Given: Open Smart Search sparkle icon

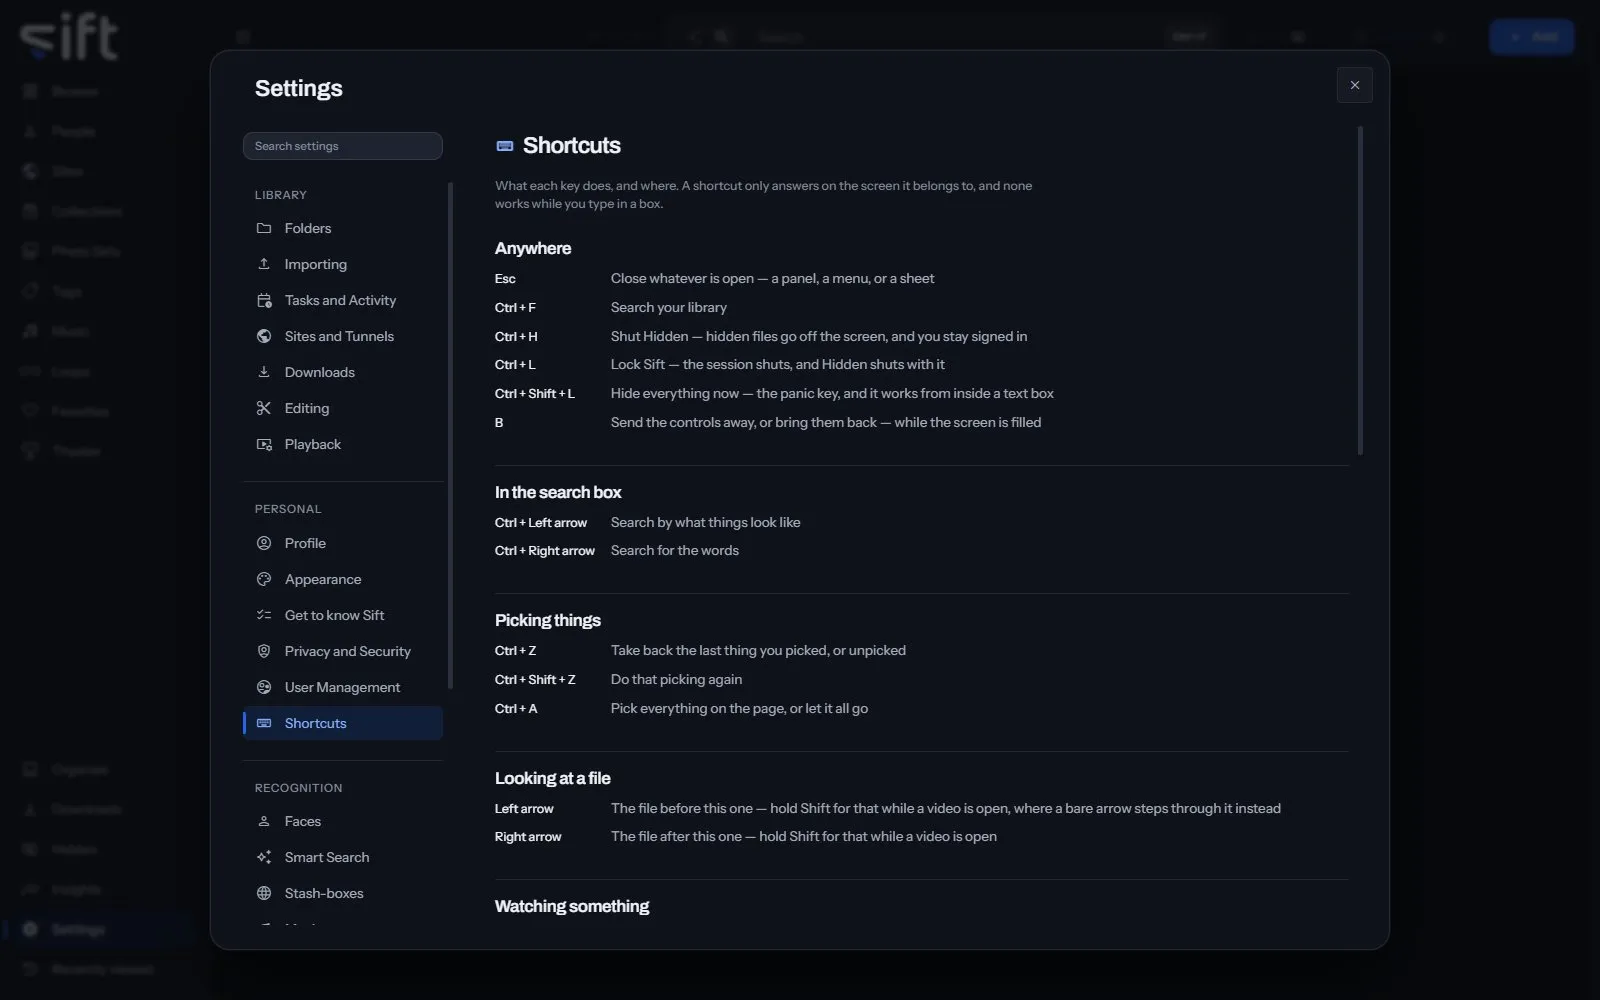Looking at the screenshot, I should tap(264, 857).
